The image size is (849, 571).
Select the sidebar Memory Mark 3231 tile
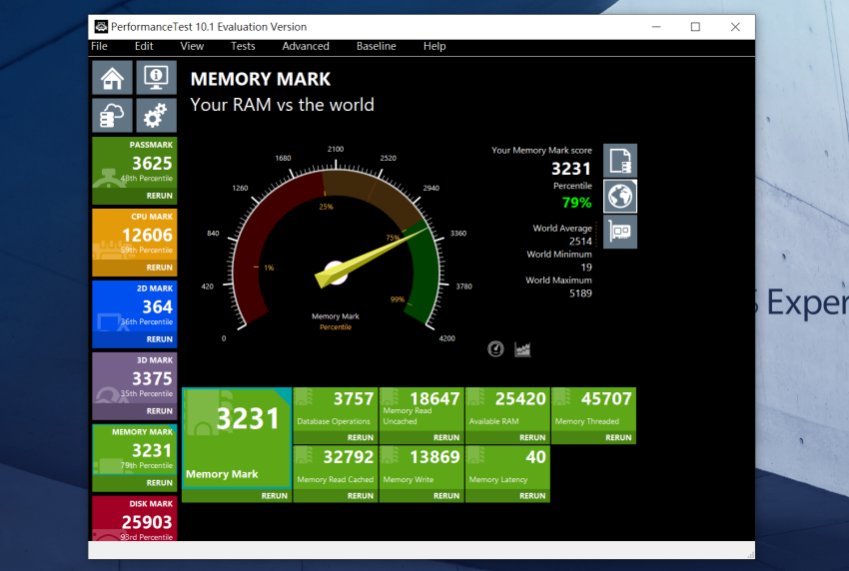134,450
